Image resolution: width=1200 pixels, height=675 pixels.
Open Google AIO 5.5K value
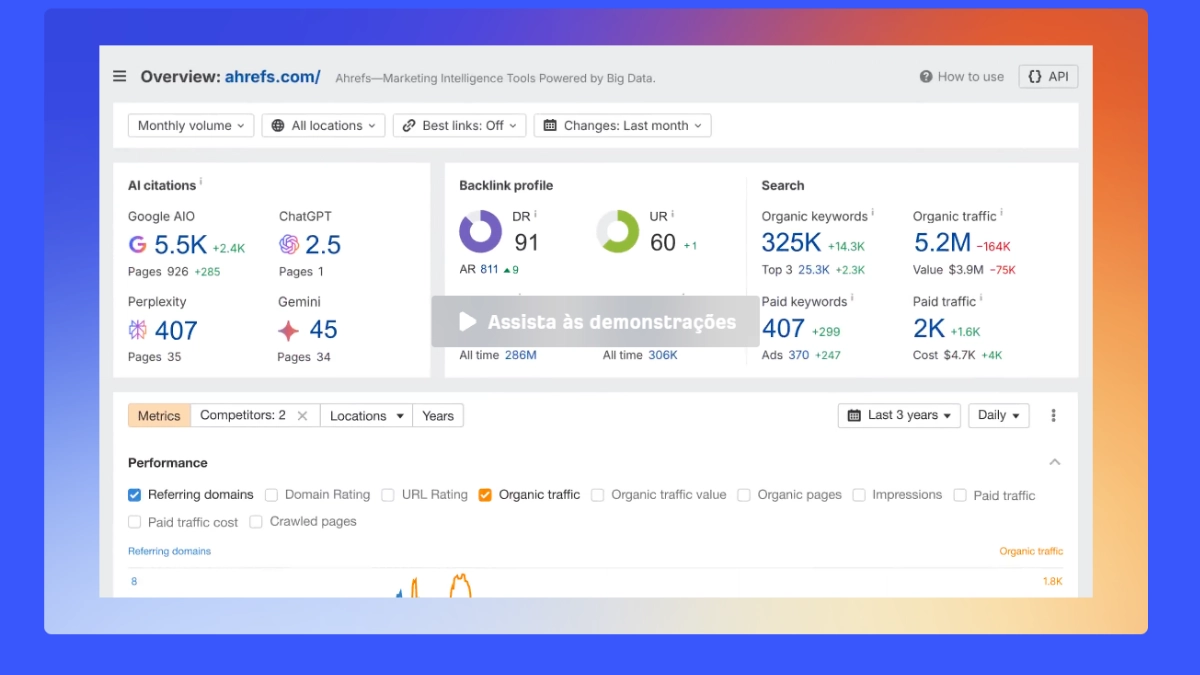[x=180, y=245]
